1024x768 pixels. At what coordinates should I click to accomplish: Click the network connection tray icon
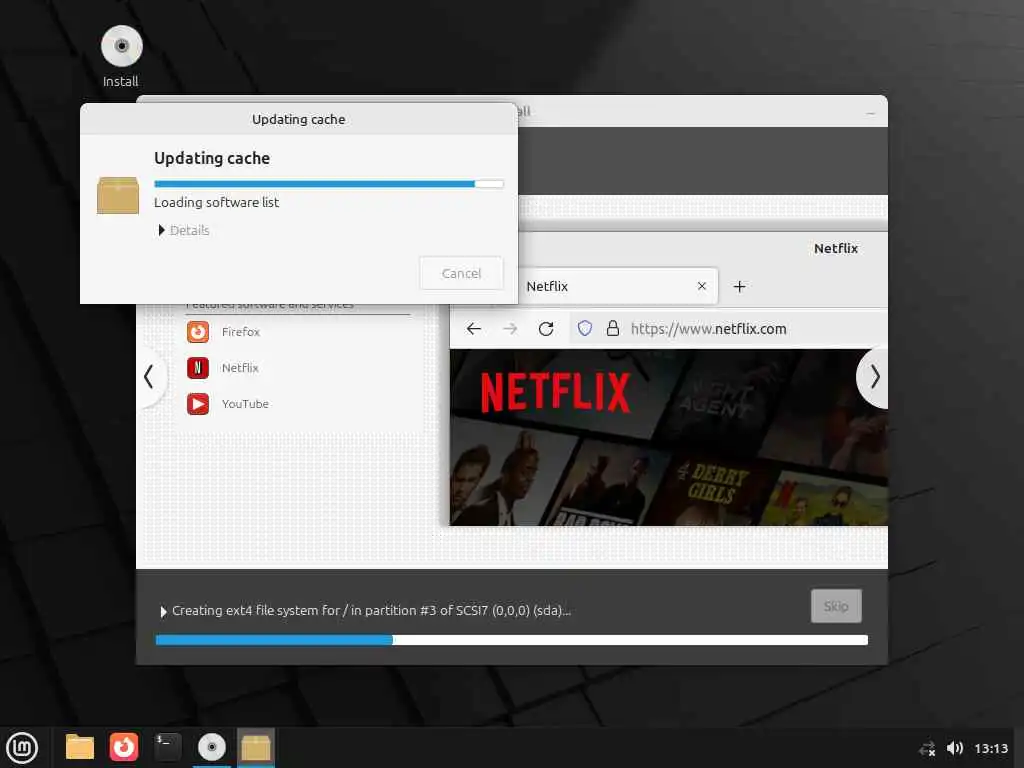pyautogui.click(x=927, y=748)
